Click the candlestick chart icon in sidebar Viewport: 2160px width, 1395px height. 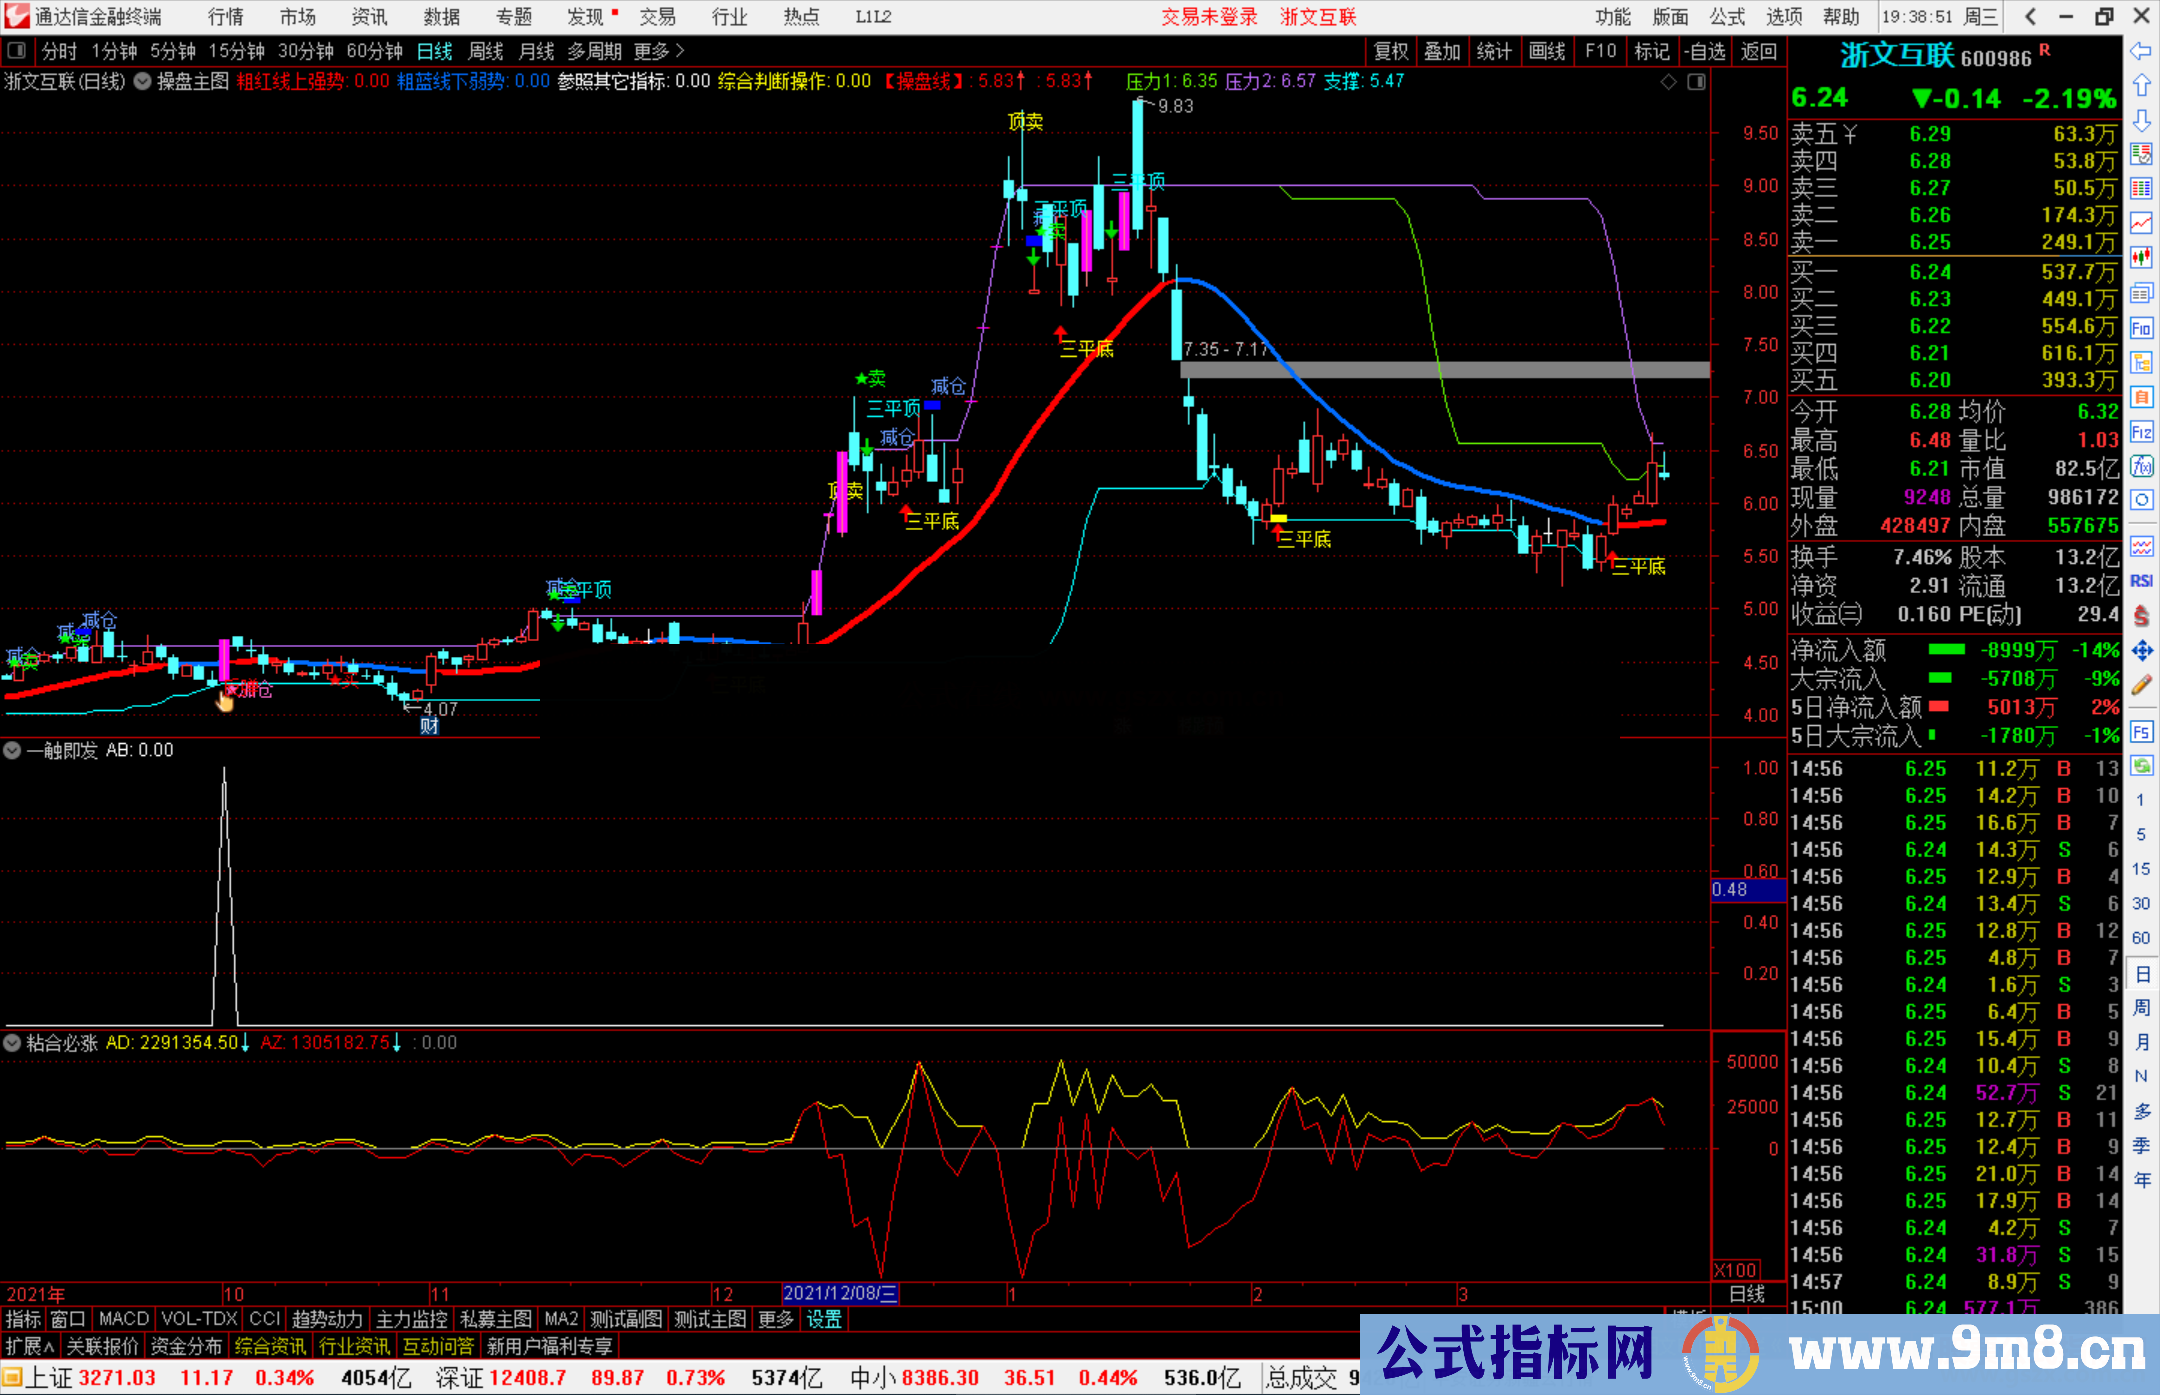tap(2141, 257)
